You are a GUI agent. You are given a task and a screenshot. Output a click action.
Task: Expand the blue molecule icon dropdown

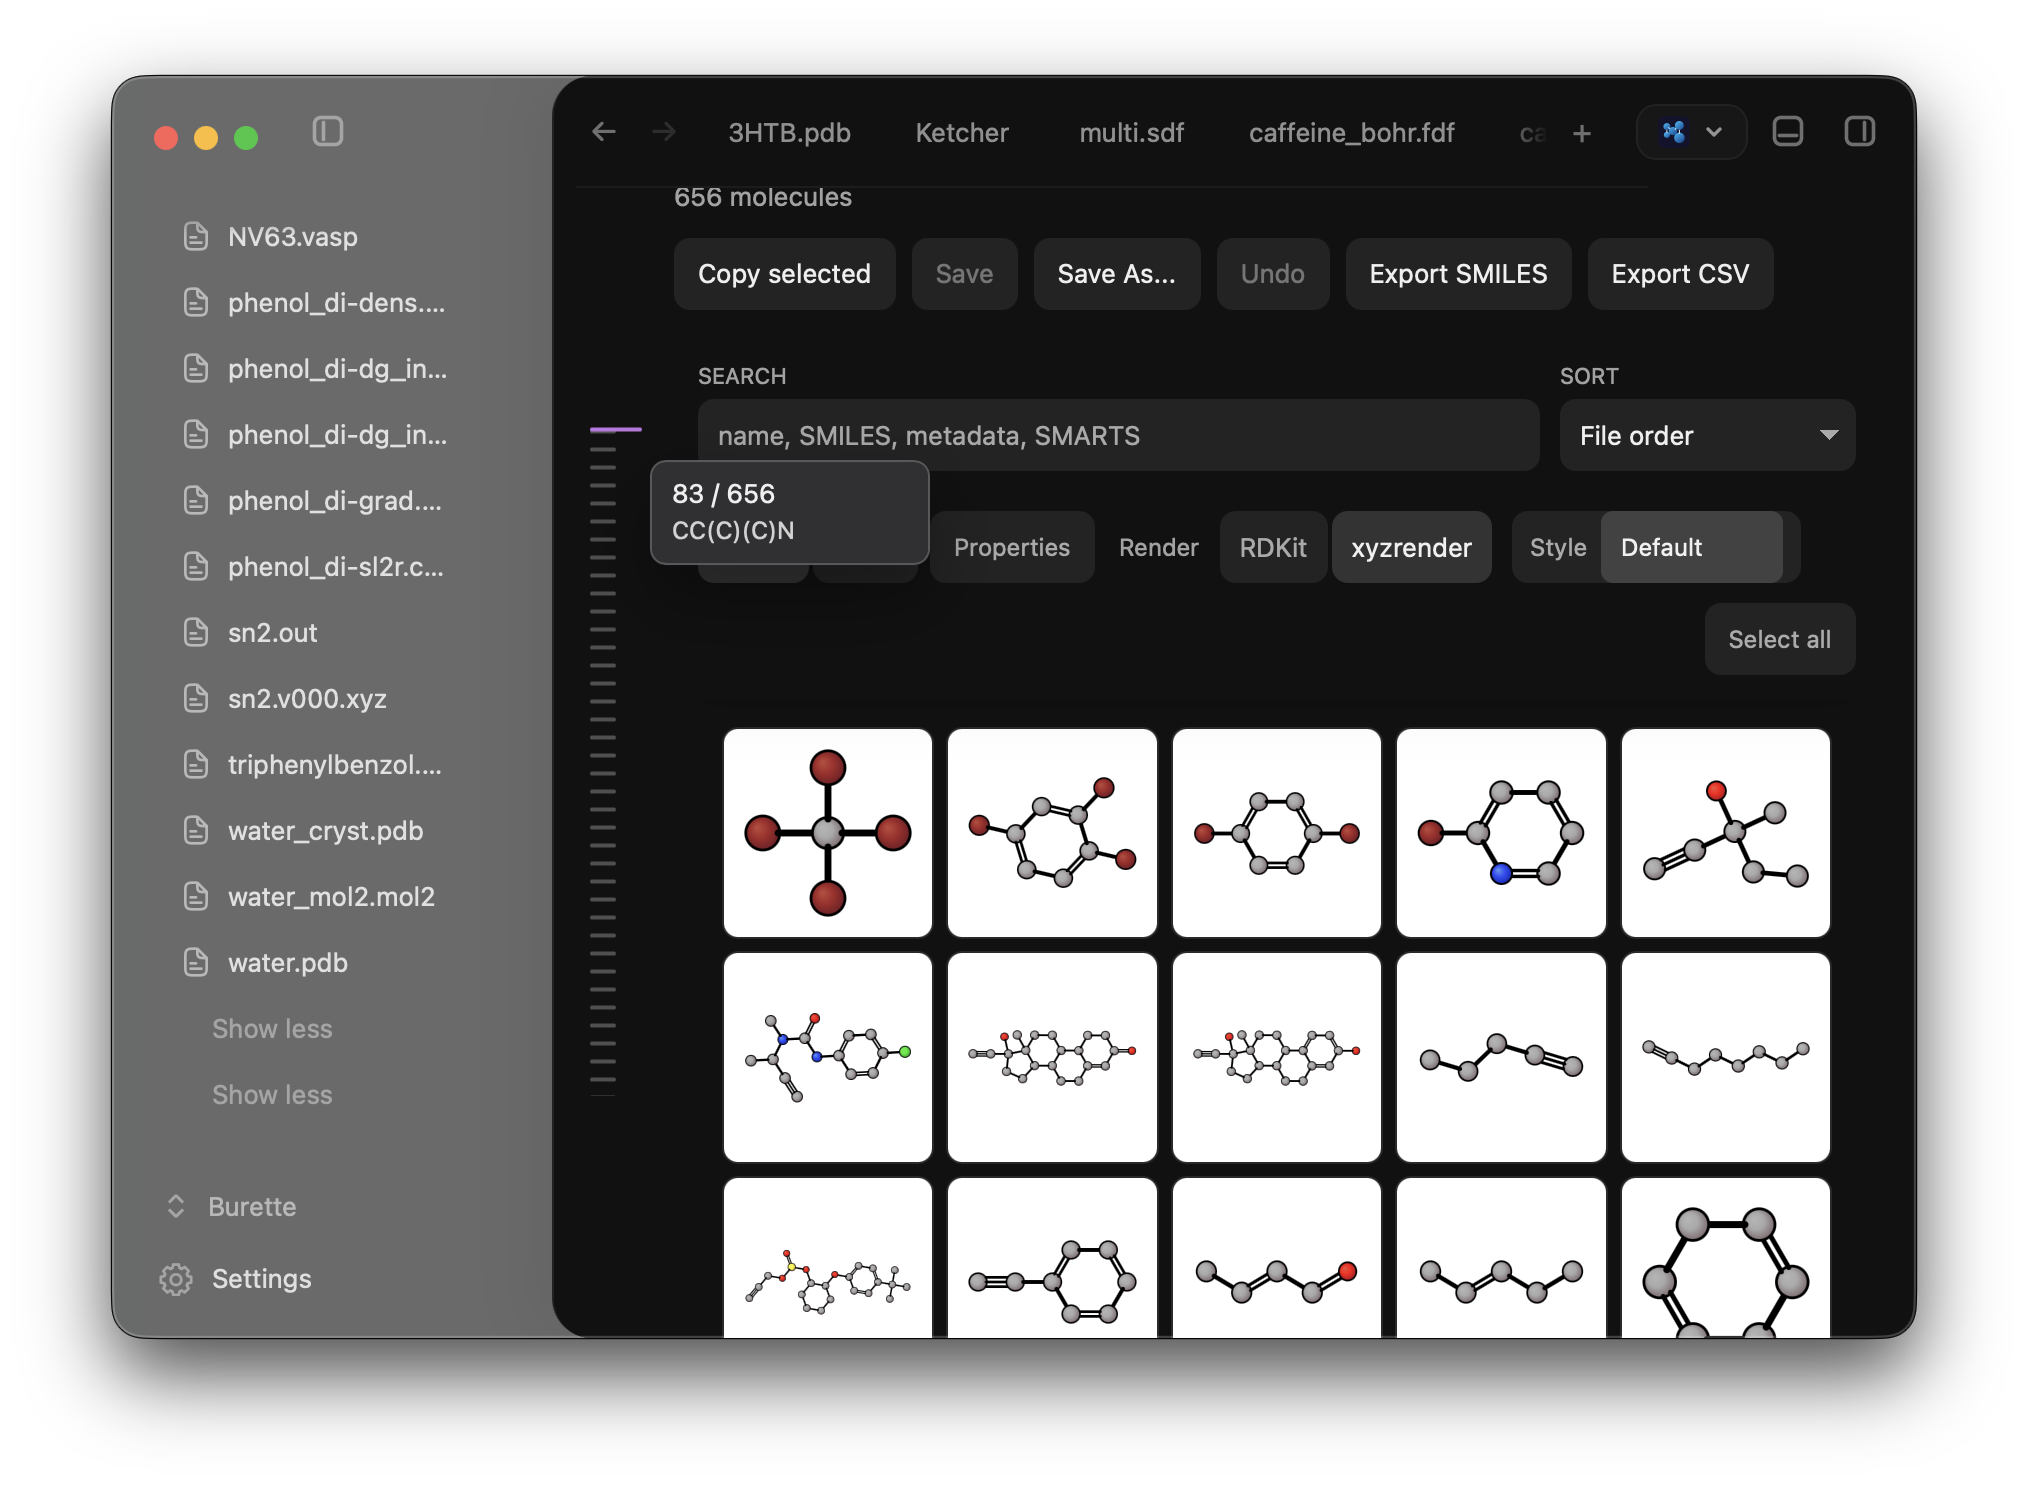tap(1691, 132)
